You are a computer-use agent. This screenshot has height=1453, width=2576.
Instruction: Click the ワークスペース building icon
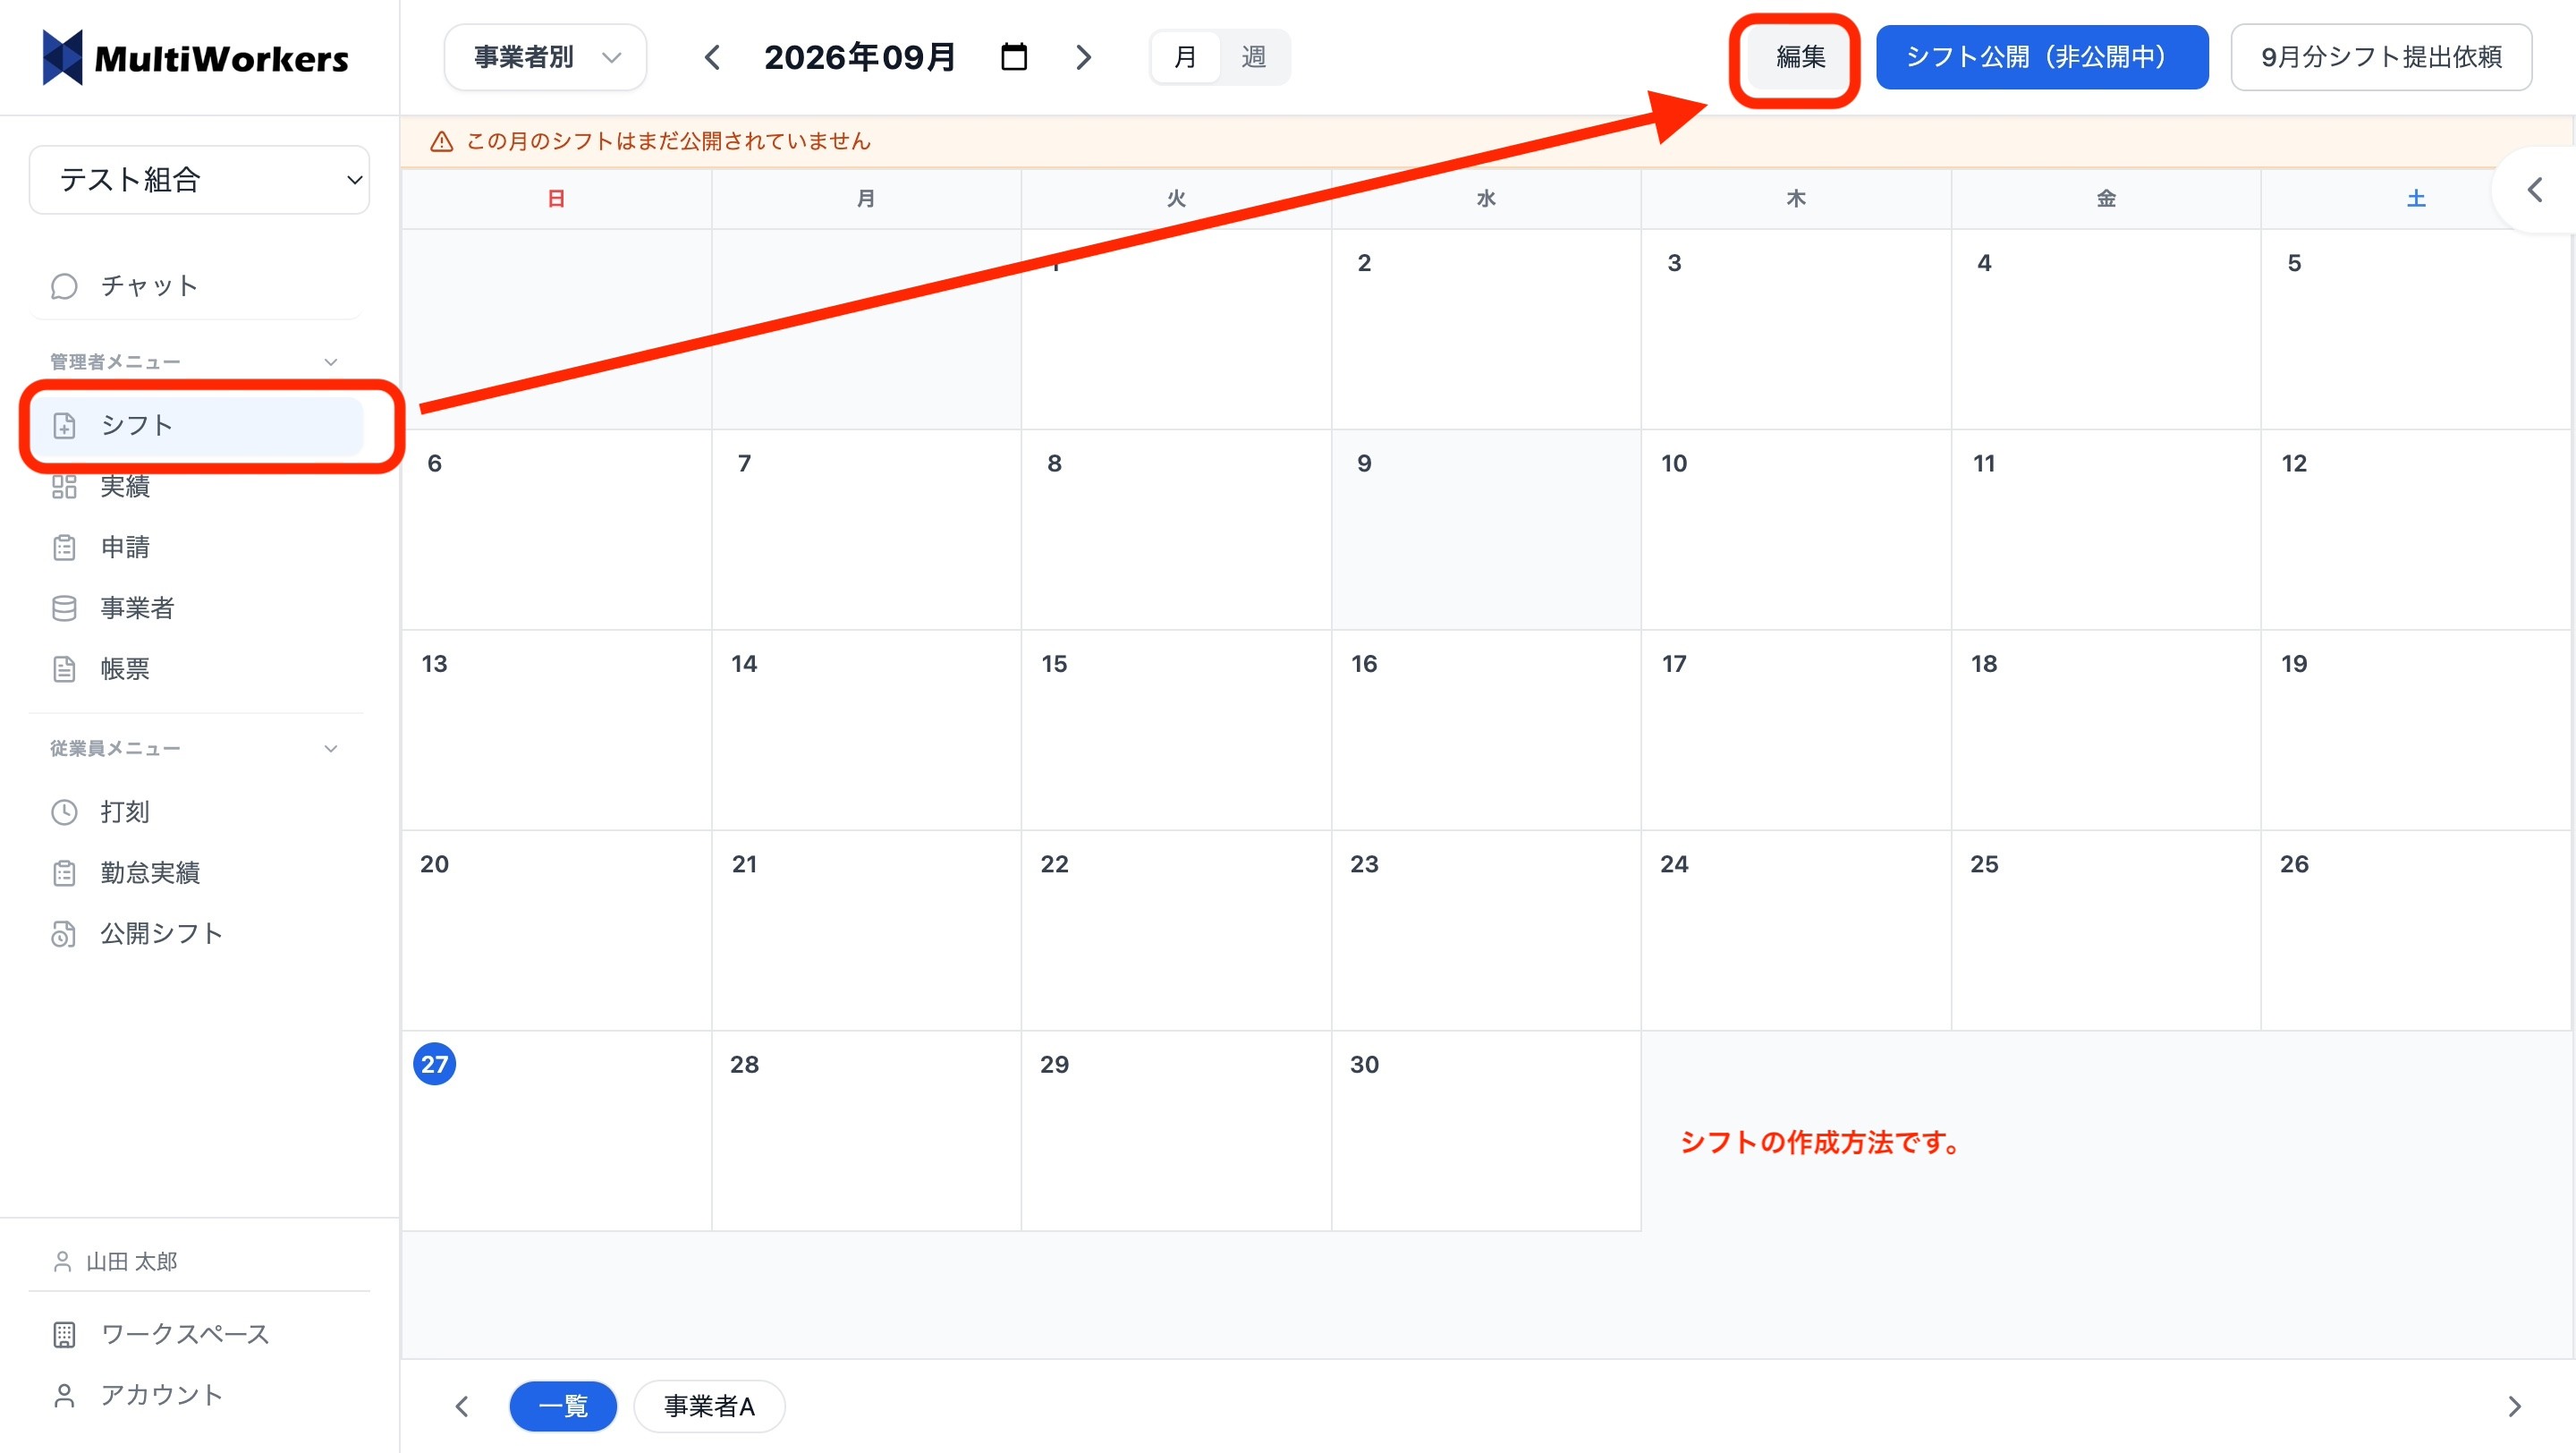pos(64,1335)
